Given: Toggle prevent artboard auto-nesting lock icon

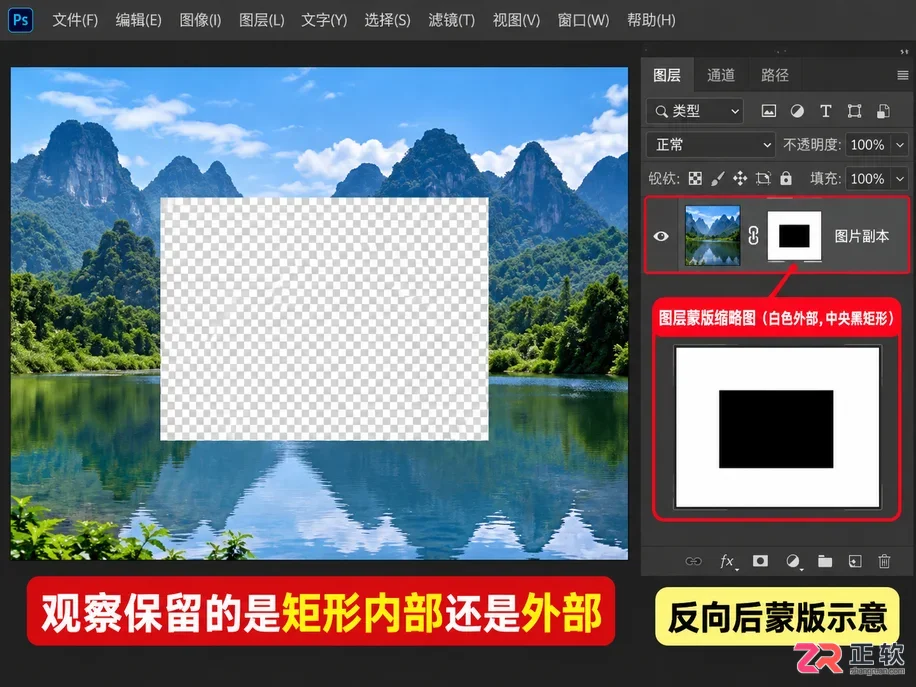Looking at the screenshot, I should click(x=763, y=179).
